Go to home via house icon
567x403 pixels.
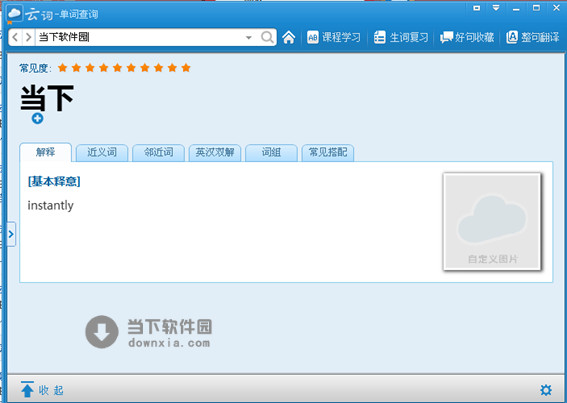click(x=289, y=37)
